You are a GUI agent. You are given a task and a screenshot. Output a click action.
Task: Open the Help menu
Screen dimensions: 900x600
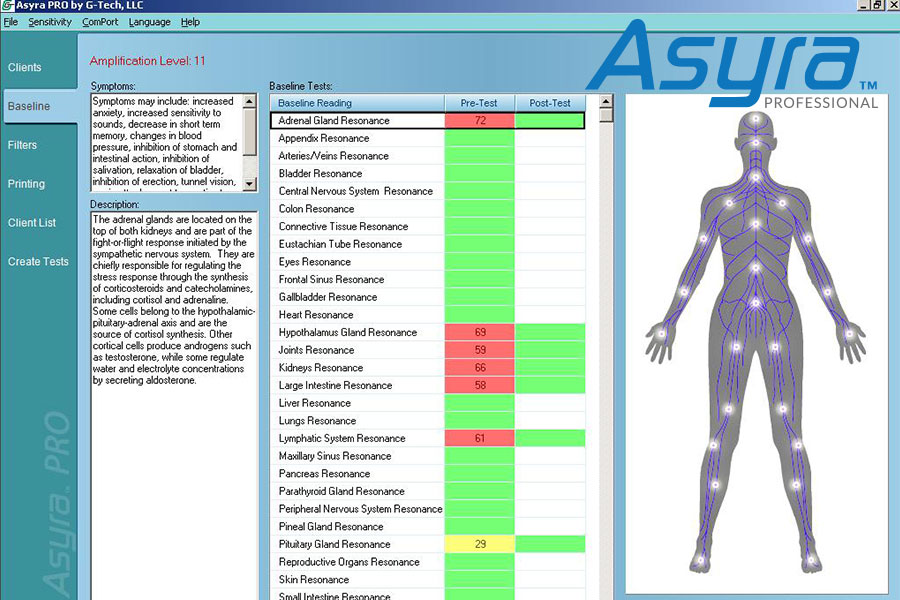[x=190, y=22]
